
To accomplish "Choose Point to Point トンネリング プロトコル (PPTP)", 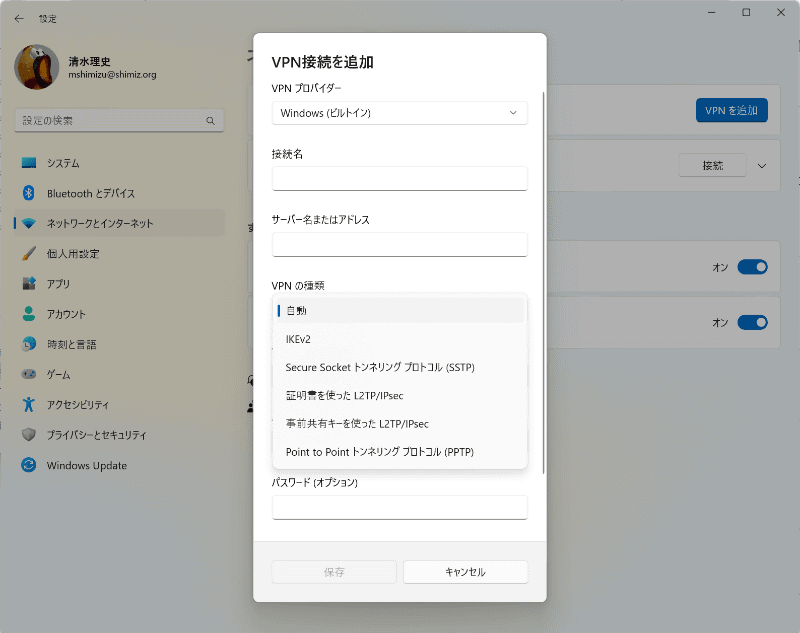I will coord(399,451).
